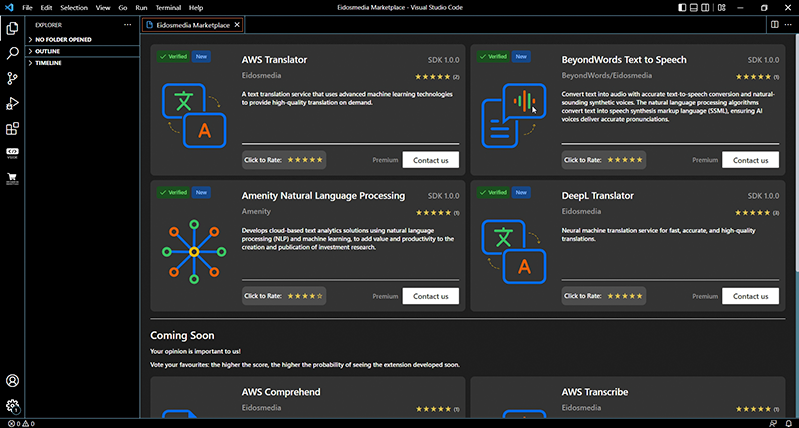This screenshot has height=428, width=799.
Task: Open Run and Debug view
Action: [12, 103]
